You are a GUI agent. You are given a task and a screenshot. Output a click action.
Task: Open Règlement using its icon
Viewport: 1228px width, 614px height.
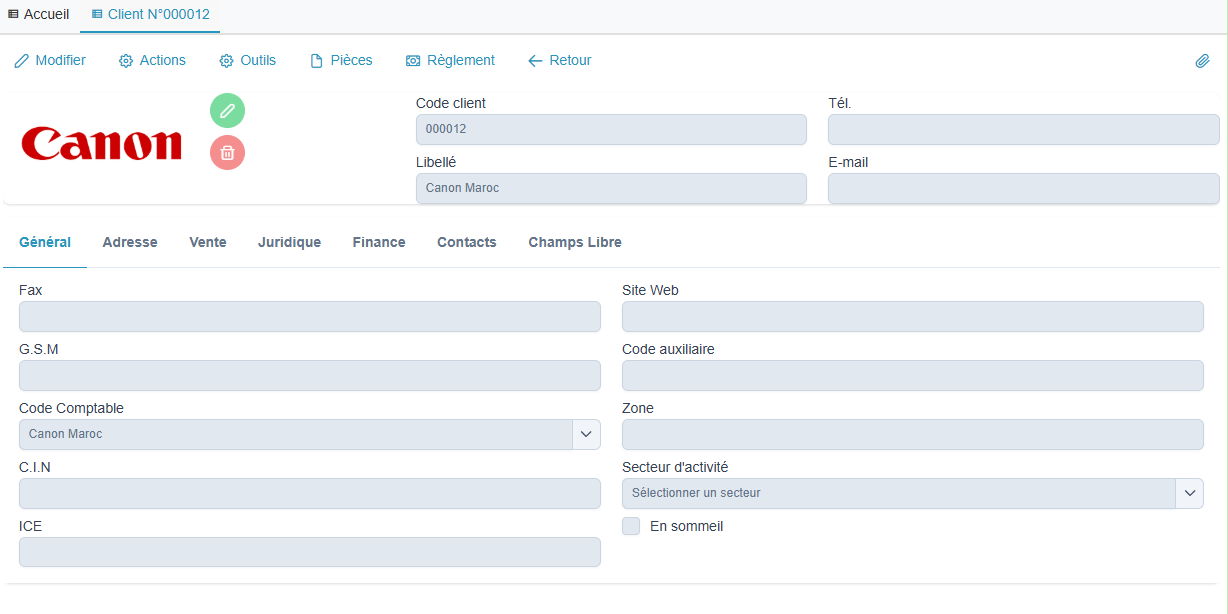[x=411, y=60]
